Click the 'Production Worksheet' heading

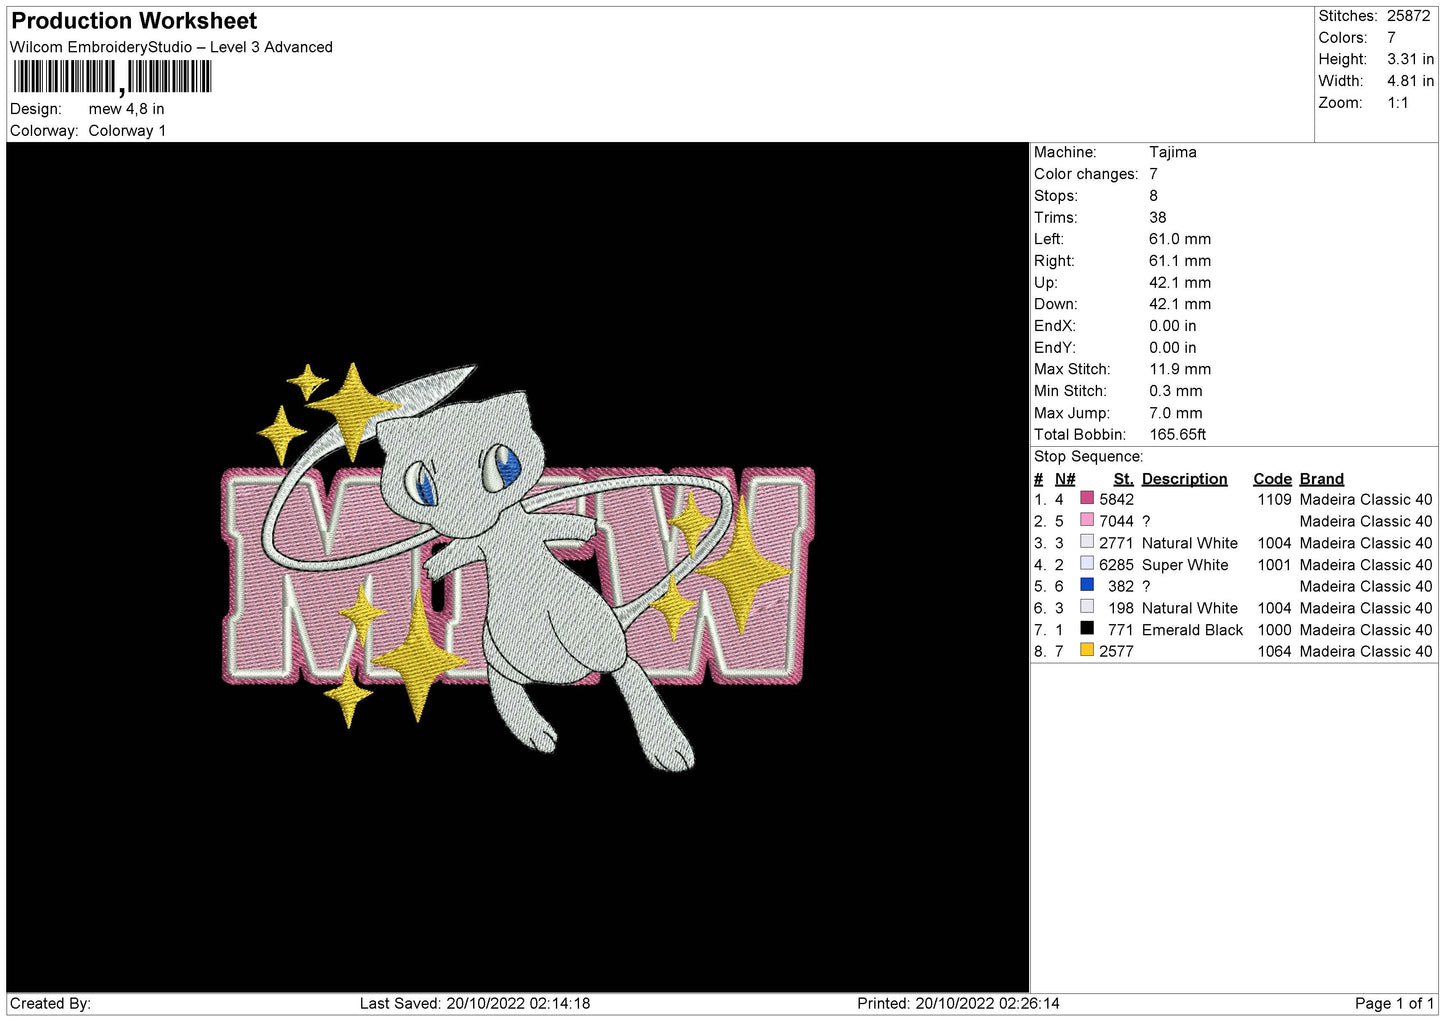pyautogui.click(x=134, y=21)
